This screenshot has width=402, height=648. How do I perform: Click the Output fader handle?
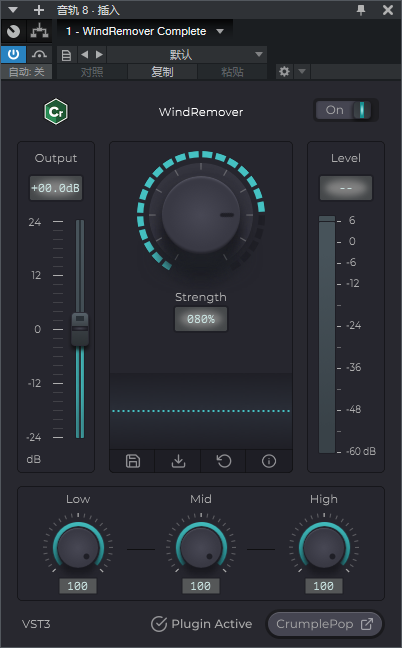80,329
